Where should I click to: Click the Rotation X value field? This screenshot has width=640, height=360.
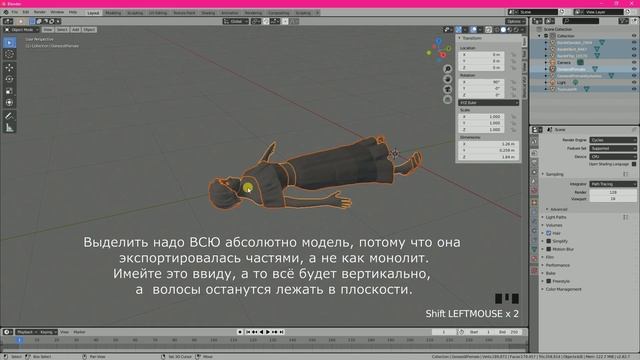coord(482,82)
